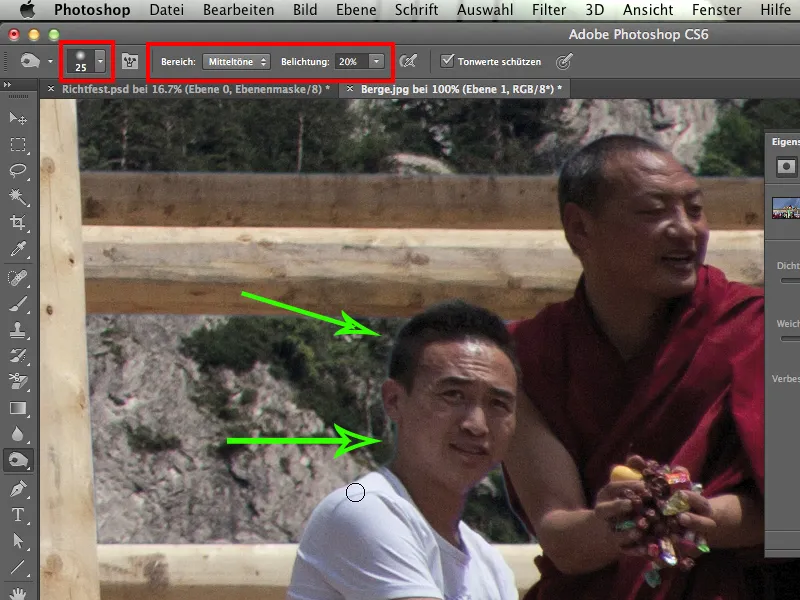Switch to Richtfest.psd tab
This screenshot has height=600, width=800.
[x=196, y=89]
